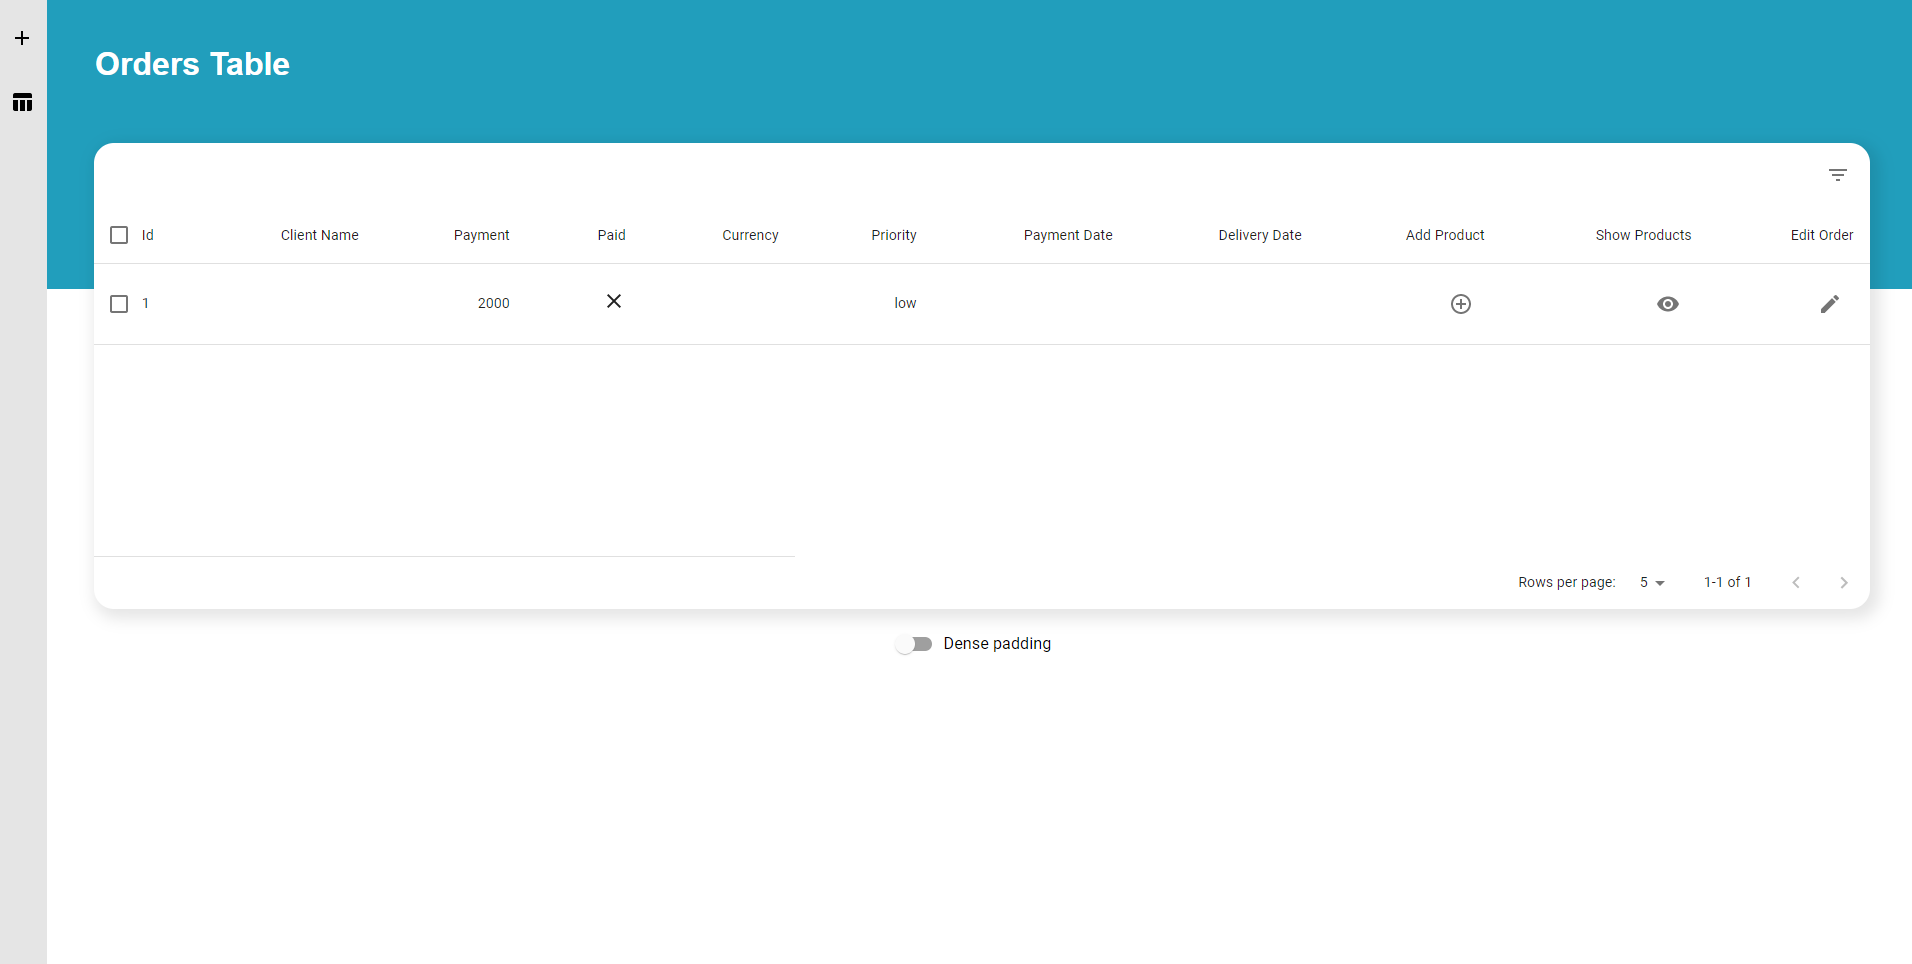Sort by the Client Name column header
Viewport: 1912px width, 964px height.
(x=319, y=235)
